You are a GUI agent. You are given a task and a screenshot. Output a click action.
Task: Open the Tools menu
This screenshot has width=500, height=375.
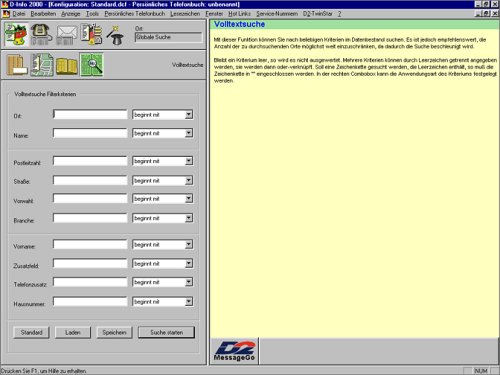click(92, 14)
